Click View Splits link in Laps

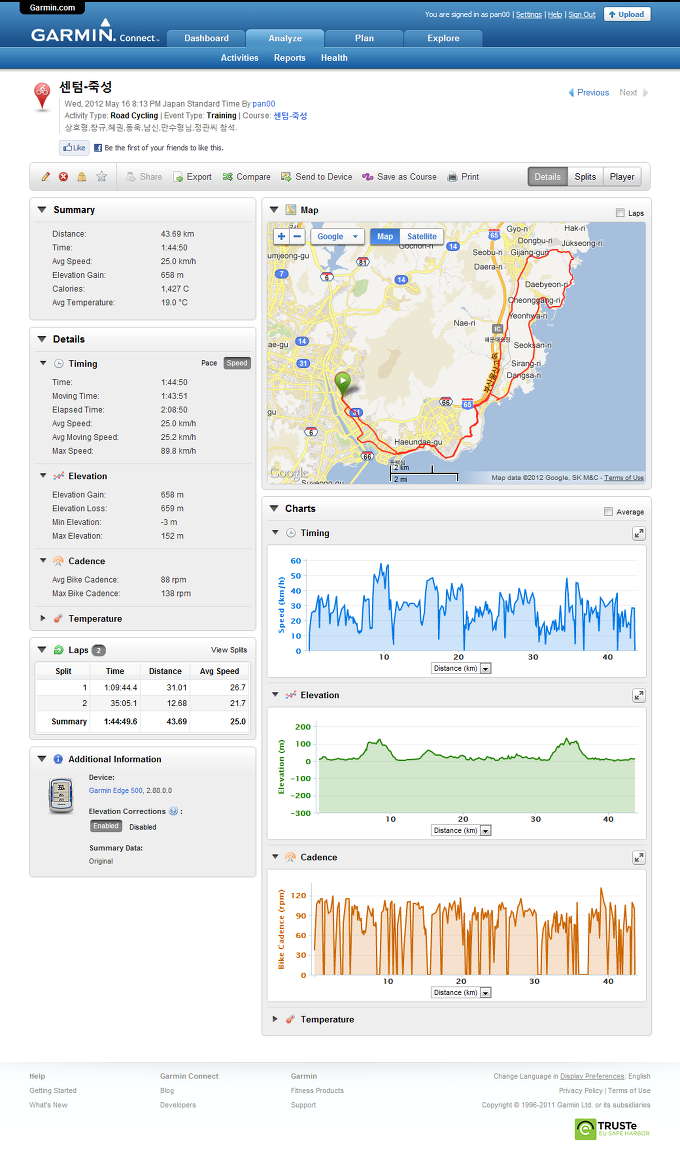pos(229,650)
